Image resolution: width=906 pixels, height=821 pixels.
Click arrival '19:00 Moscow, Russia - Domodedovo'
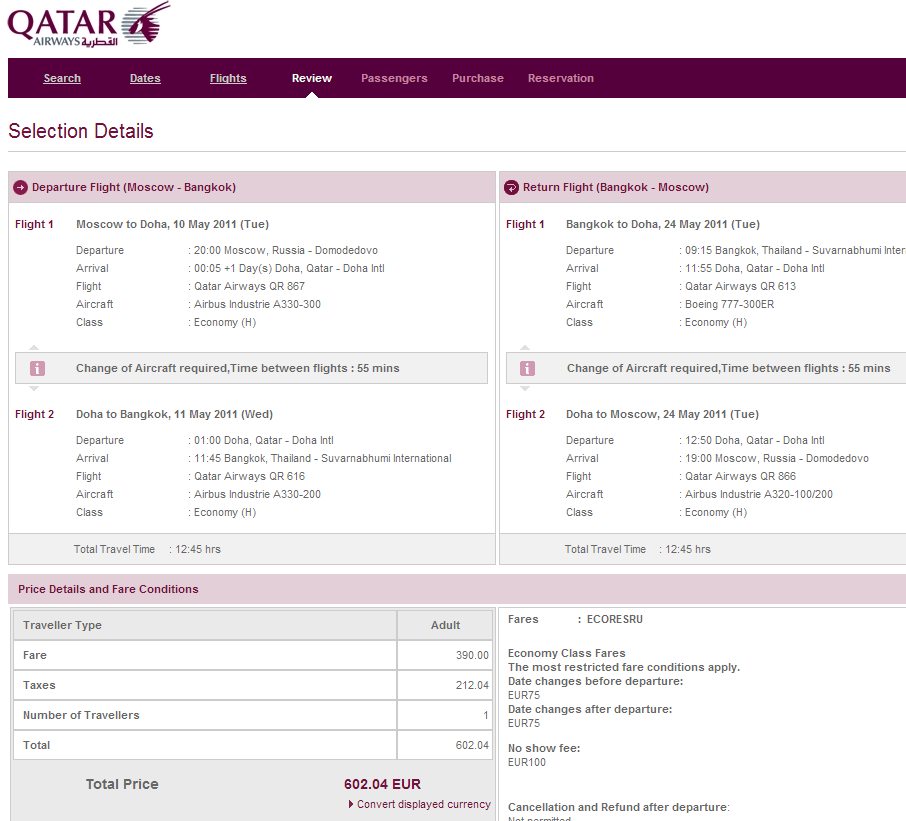pyautogui.click(x=777, y=458)
